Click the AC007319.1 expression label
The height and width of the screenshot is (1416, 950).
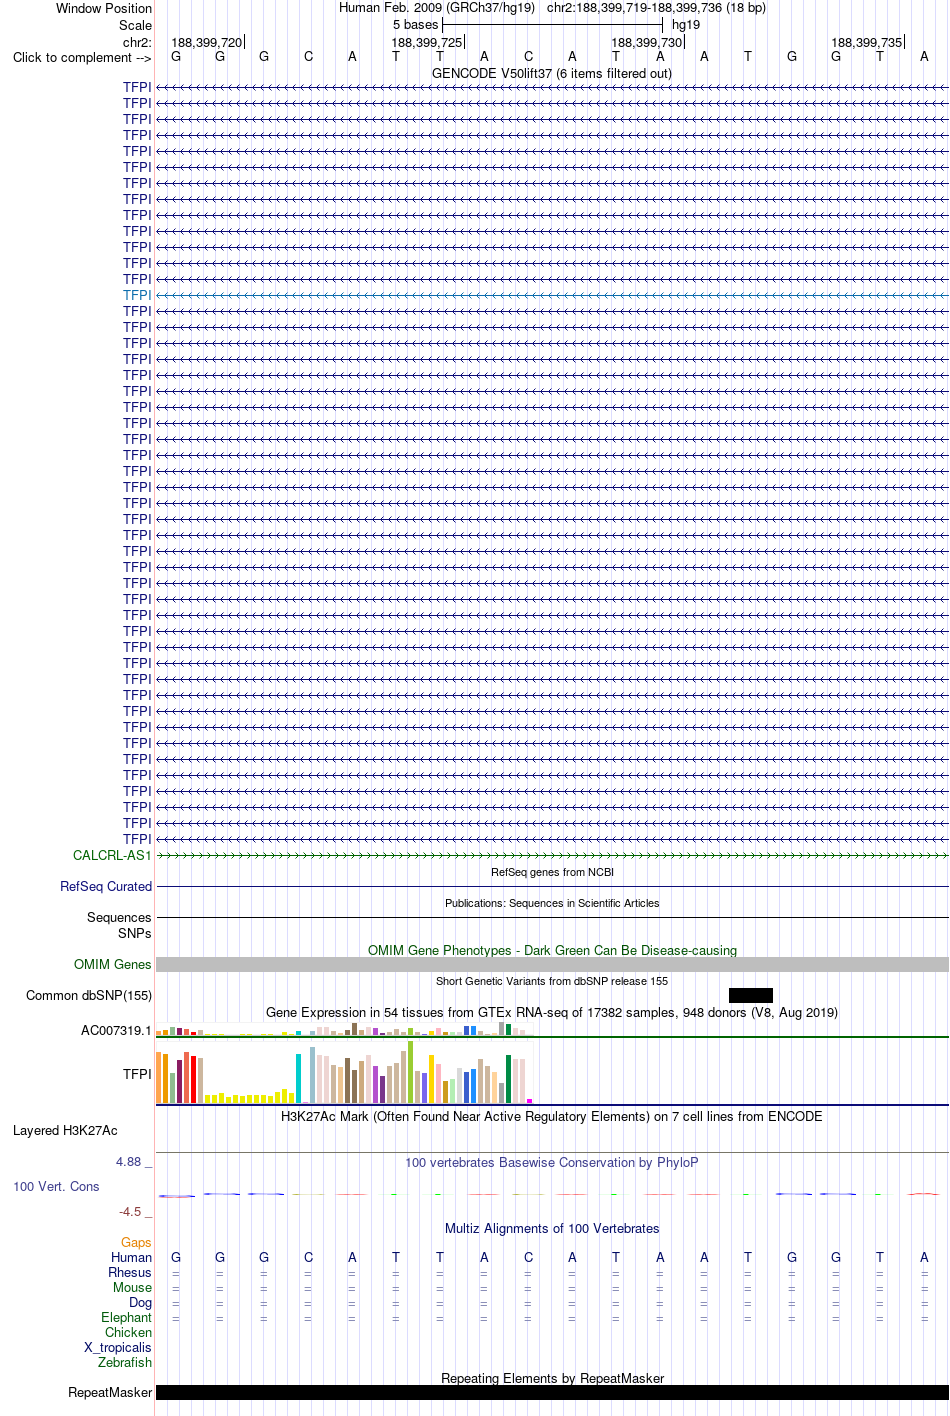coord(116,1030)
